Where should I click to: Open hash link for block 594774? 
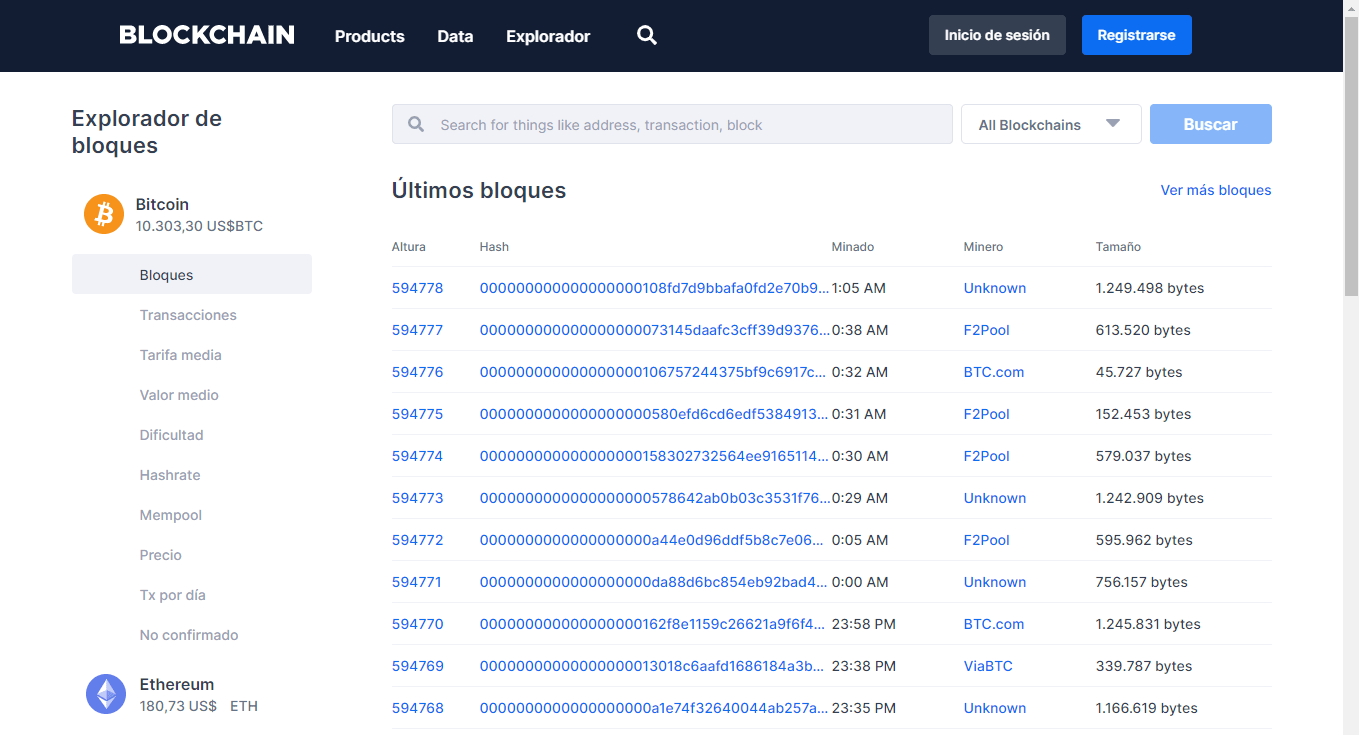(x=654, y=456)
